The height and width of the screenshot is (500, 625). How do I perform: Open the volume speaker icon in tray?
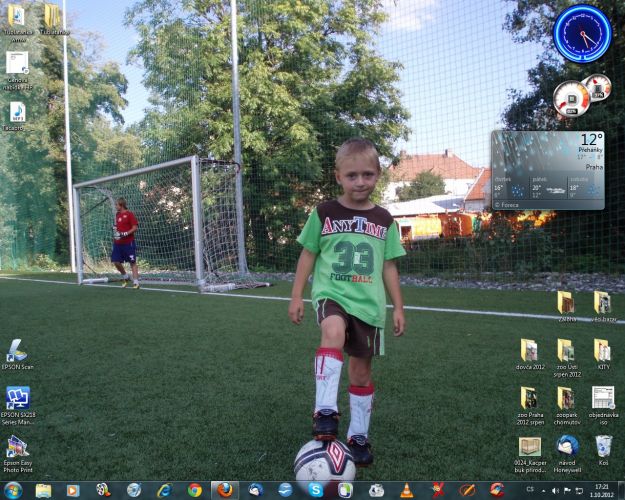click(555, 491)
